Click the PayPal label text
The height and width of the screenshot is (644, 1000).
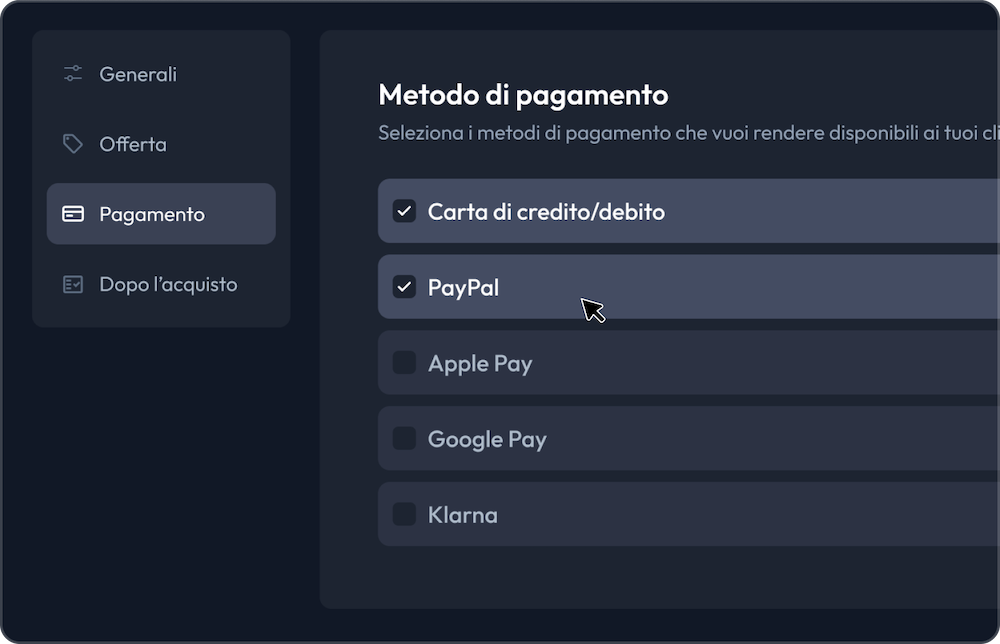(464, 288)
